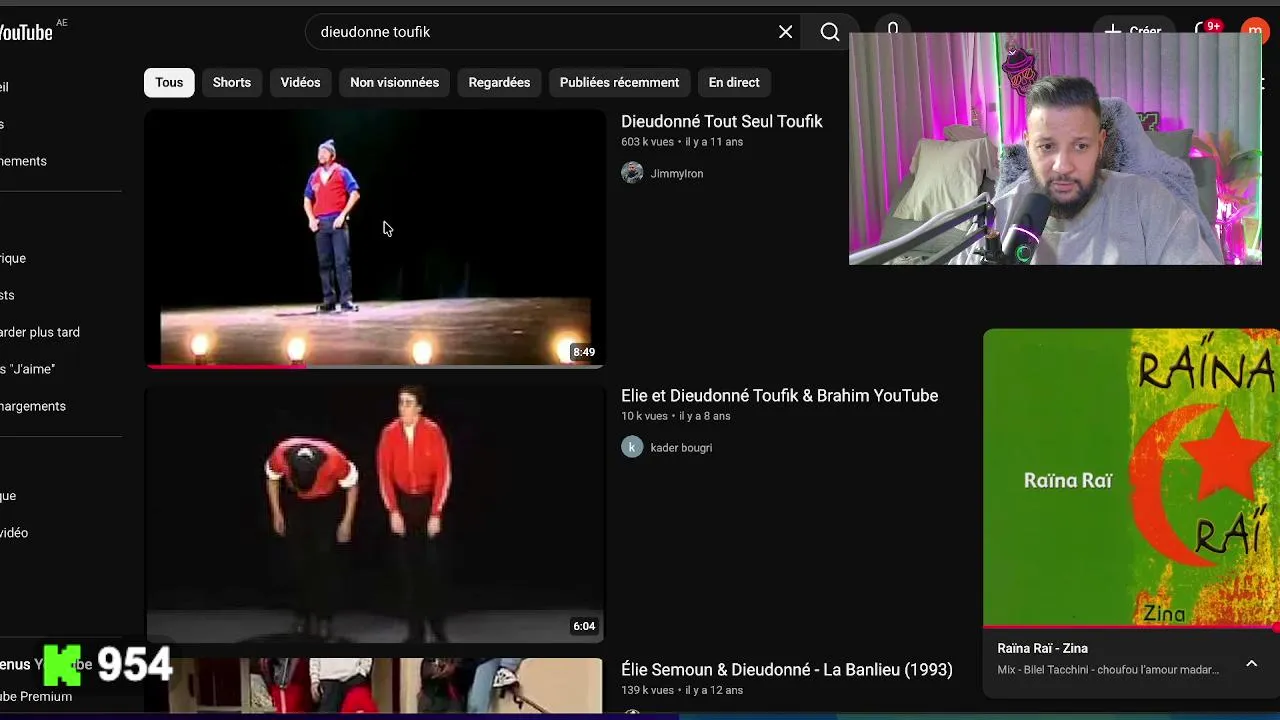Click the 10 k vues view count

point(644,416)
